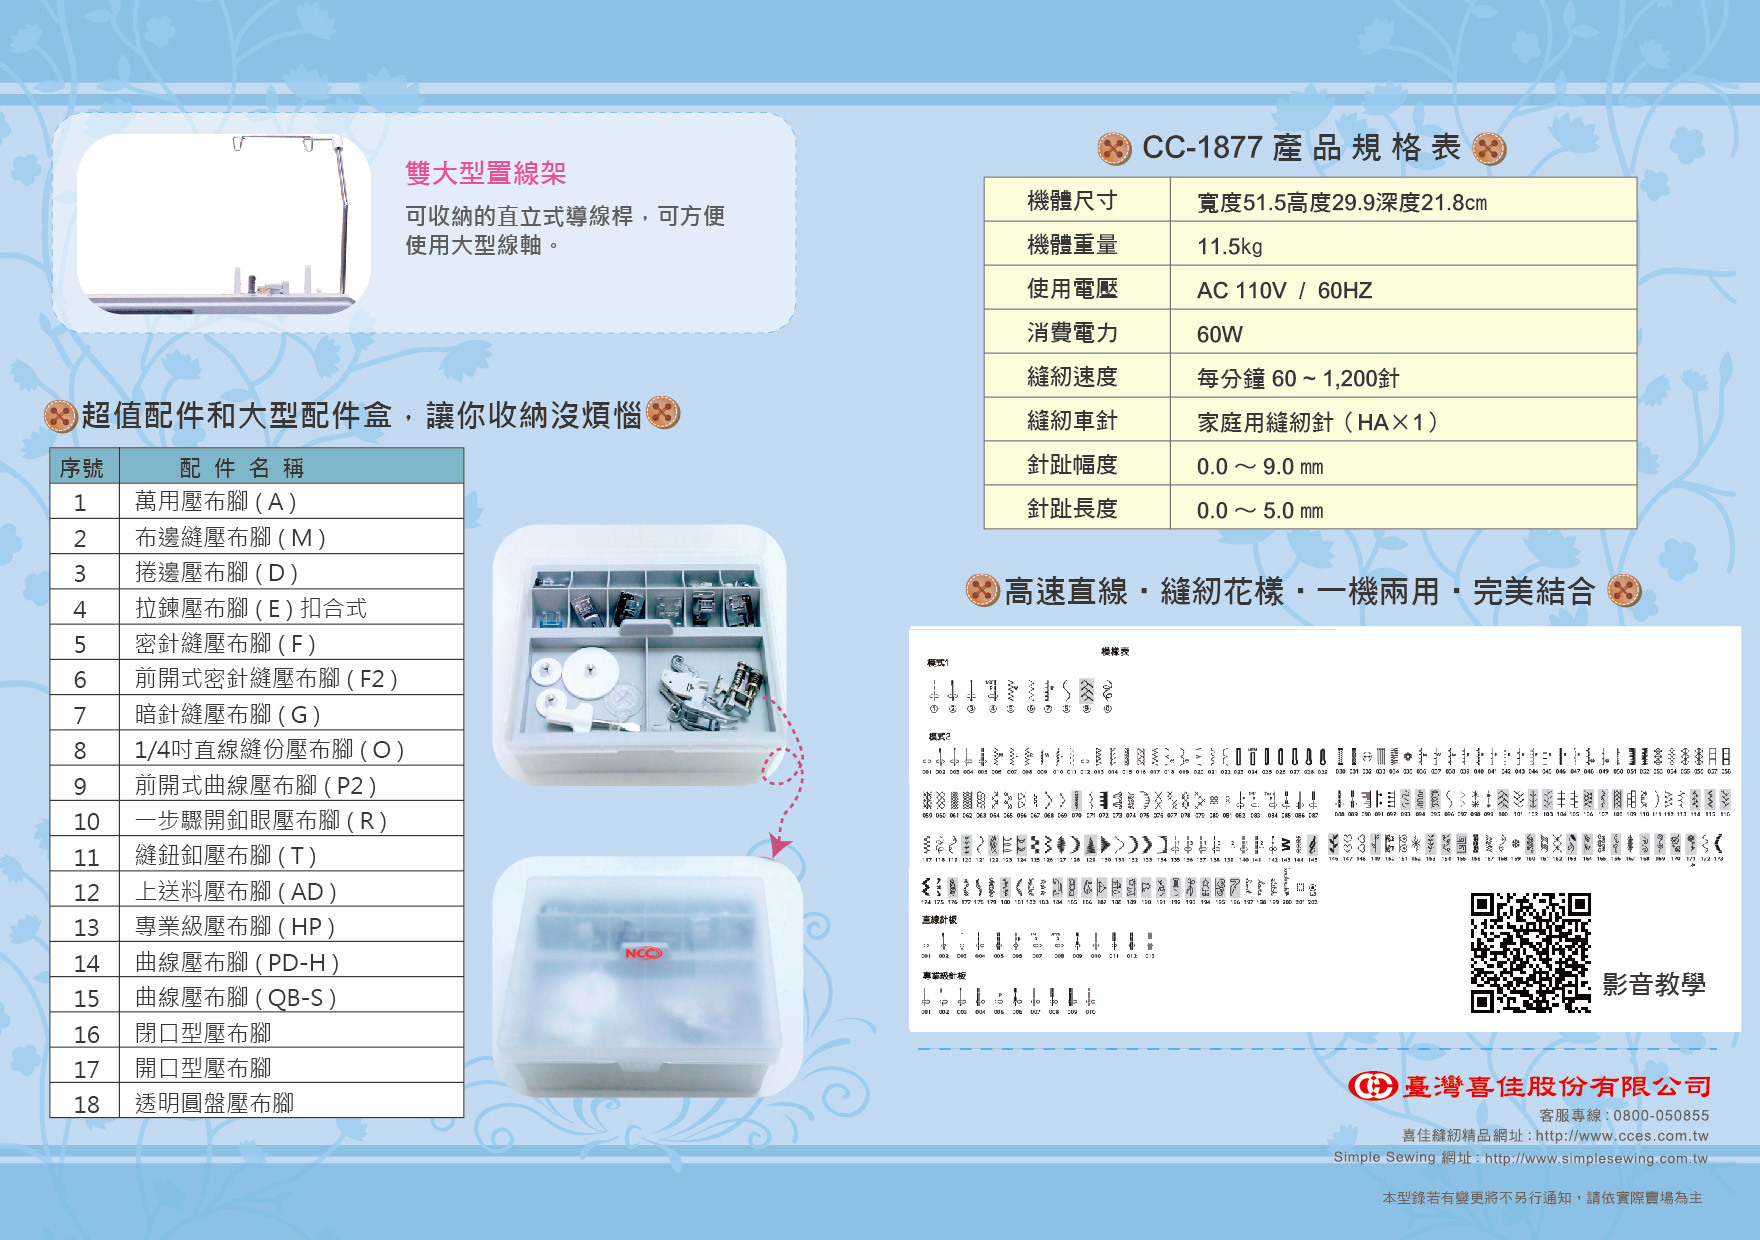
Task: Click the 縫紉速度 specification row
Action: [x=1310, y=377]
